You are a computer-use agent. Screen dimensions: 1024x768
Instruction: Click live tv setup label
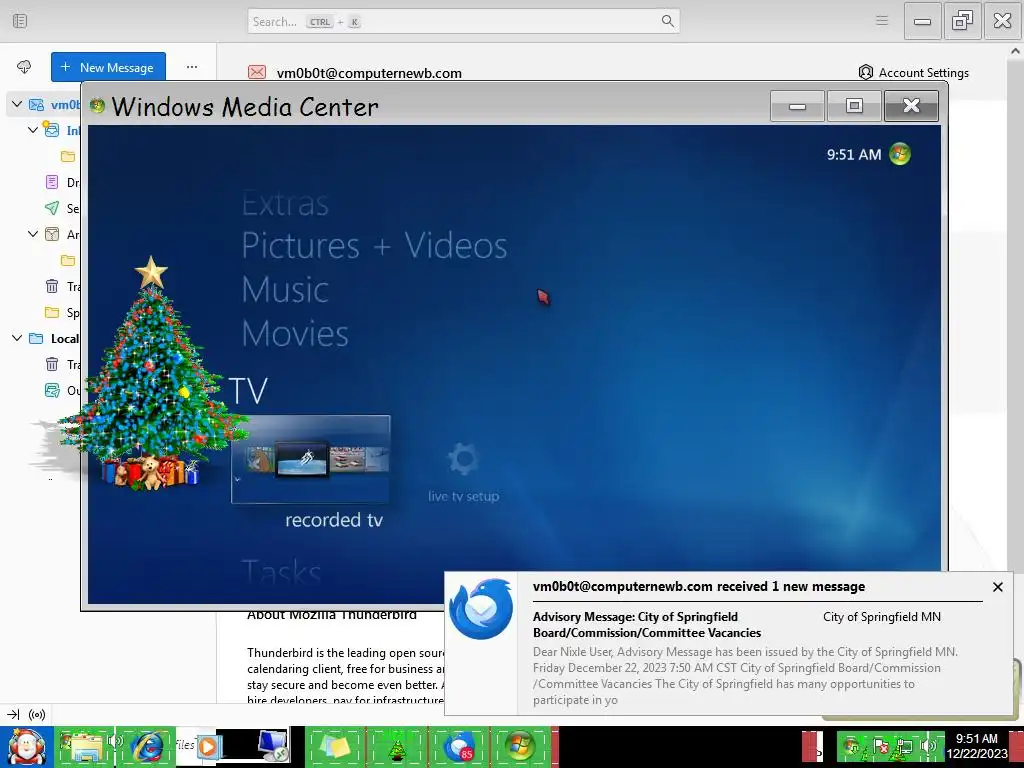coord(464,496)
